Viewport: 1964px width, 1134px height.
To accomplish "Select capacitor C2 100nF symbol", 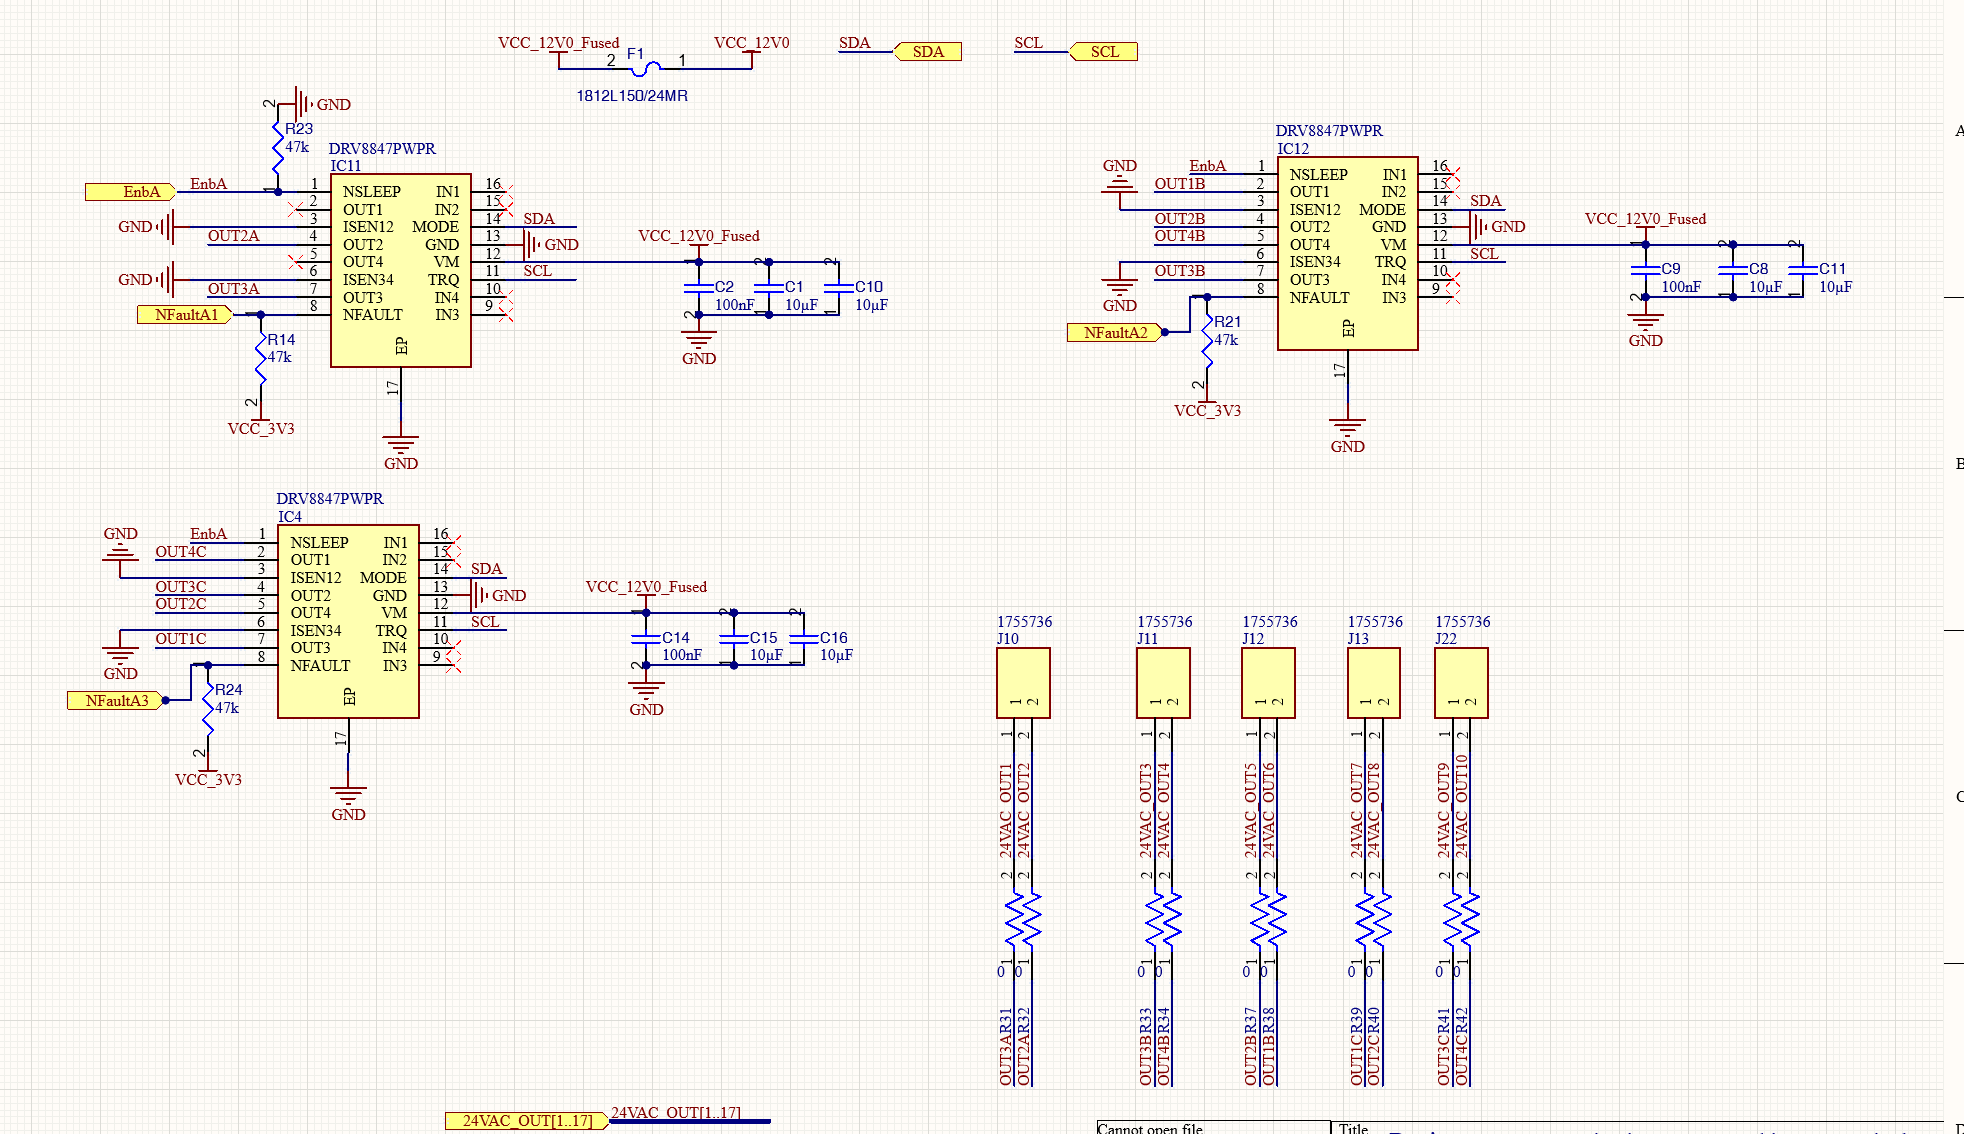I will [x=699, y=287].
